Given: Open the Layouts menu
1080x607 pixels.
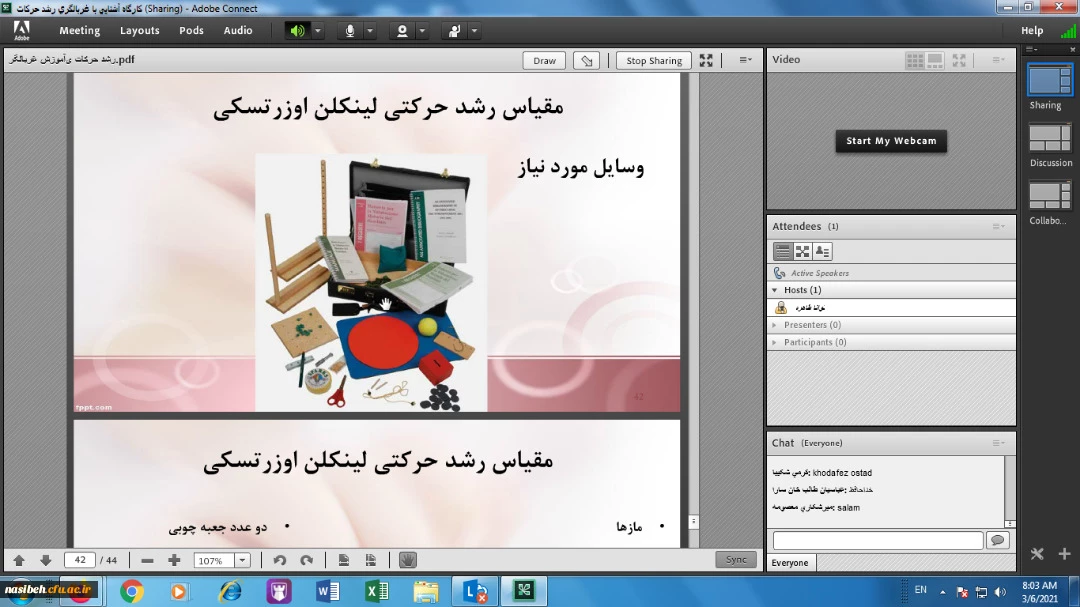Looking at the screenshot, I should coord(139,31).
